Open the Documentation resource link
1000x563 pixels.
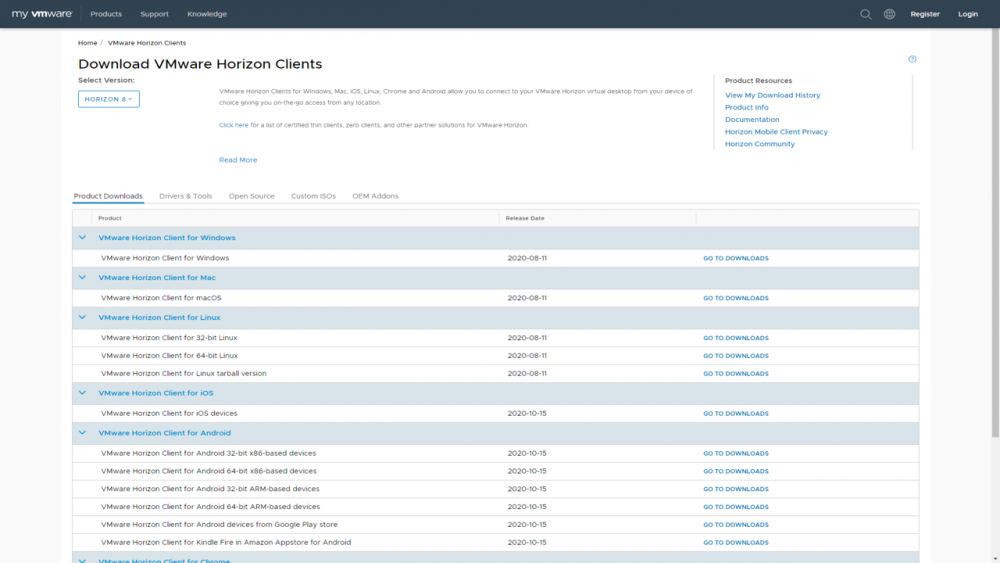pos(752,119)
